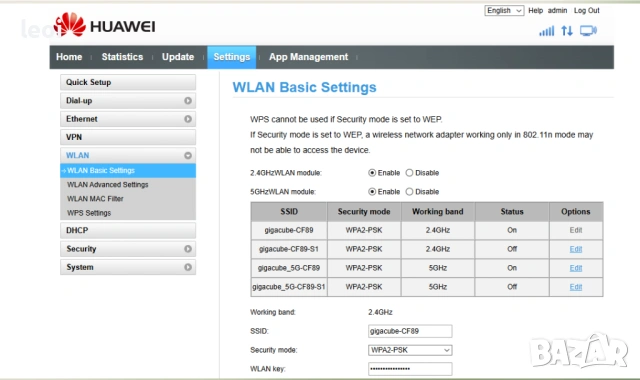Edit the gigacube-CF89-S1 network

pos(576,249)
